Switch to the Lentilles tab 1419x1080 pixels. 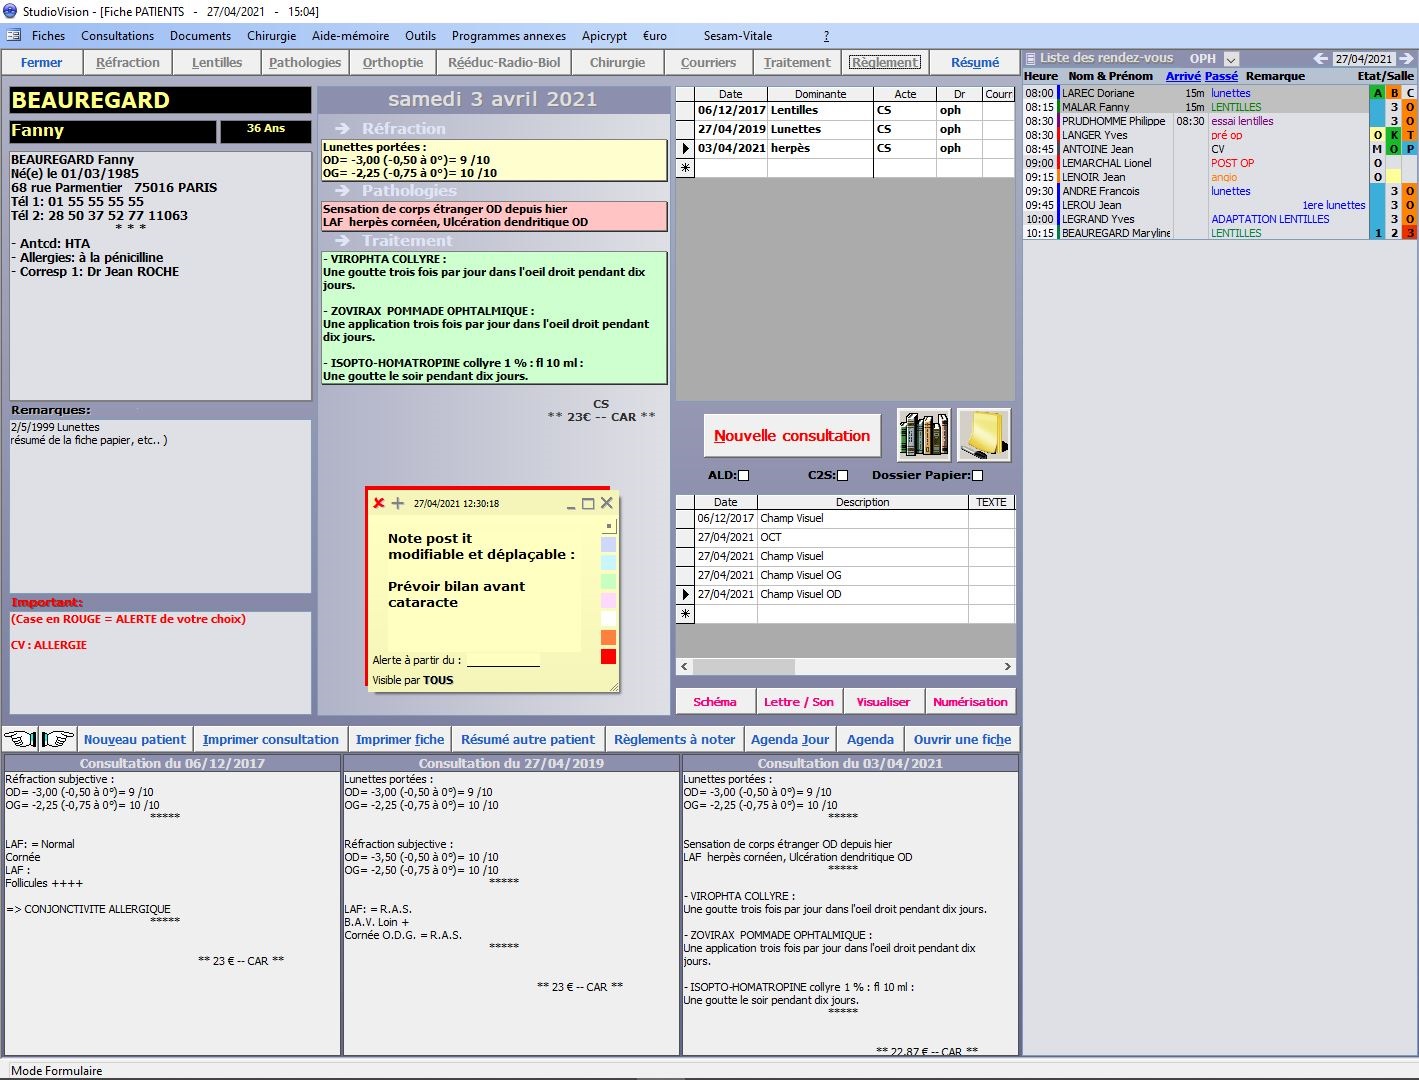click(217, 62)
